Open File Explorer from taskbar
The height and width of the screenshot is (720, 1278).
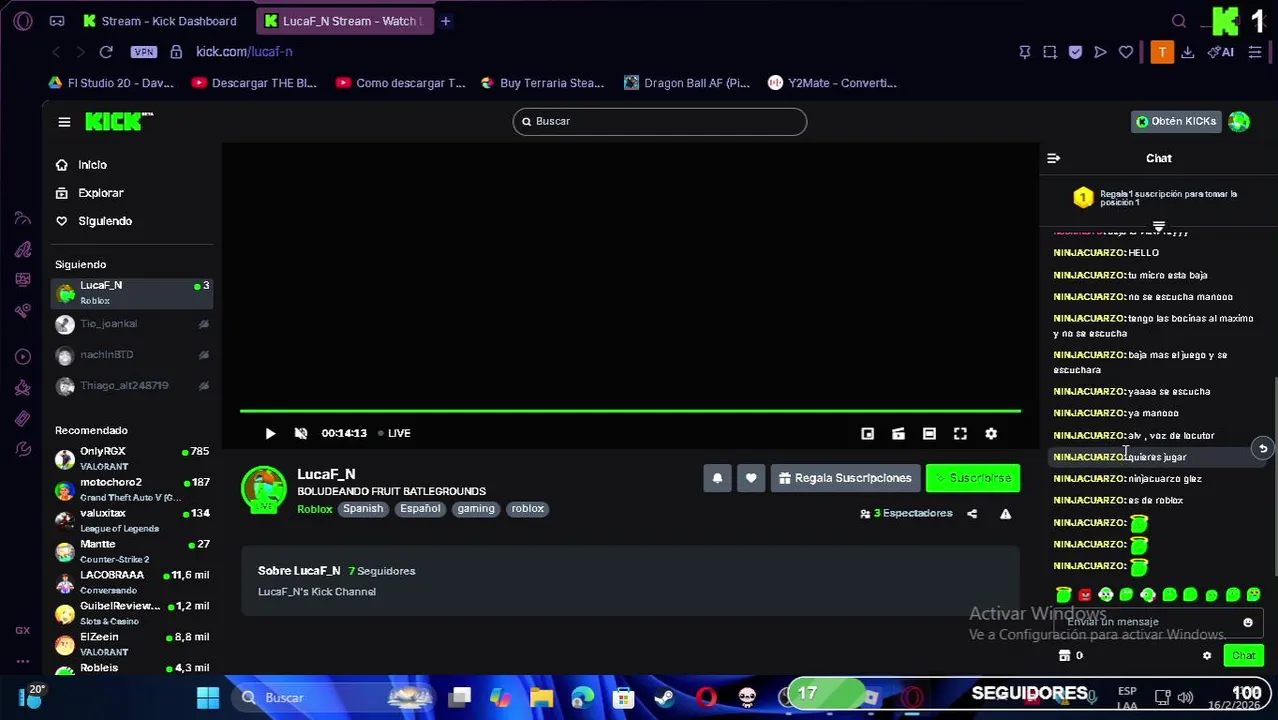(541, 697)
